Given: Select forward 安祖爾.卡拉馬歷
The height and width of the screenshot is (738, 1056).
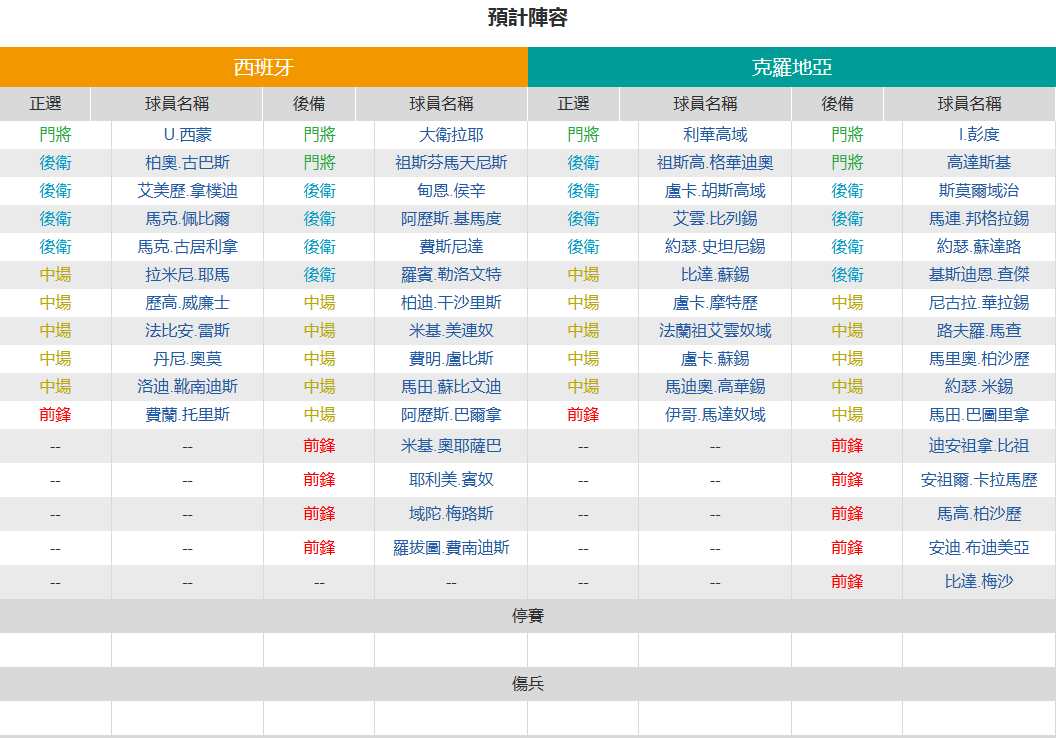Looking at the screenshot, I should (979, 480).
